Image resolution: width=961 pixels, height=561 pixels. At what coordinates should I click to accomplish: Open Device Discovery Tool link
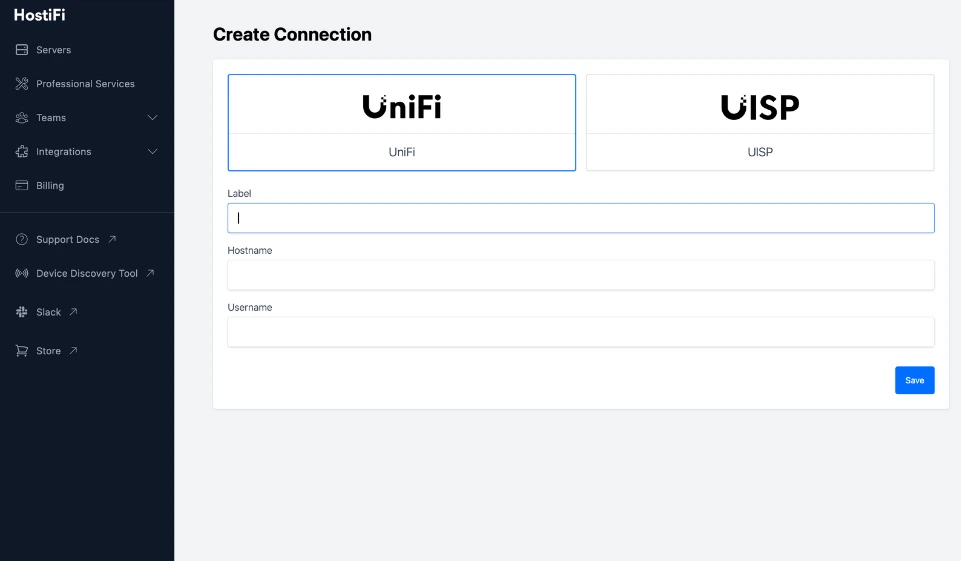point(86,273)
